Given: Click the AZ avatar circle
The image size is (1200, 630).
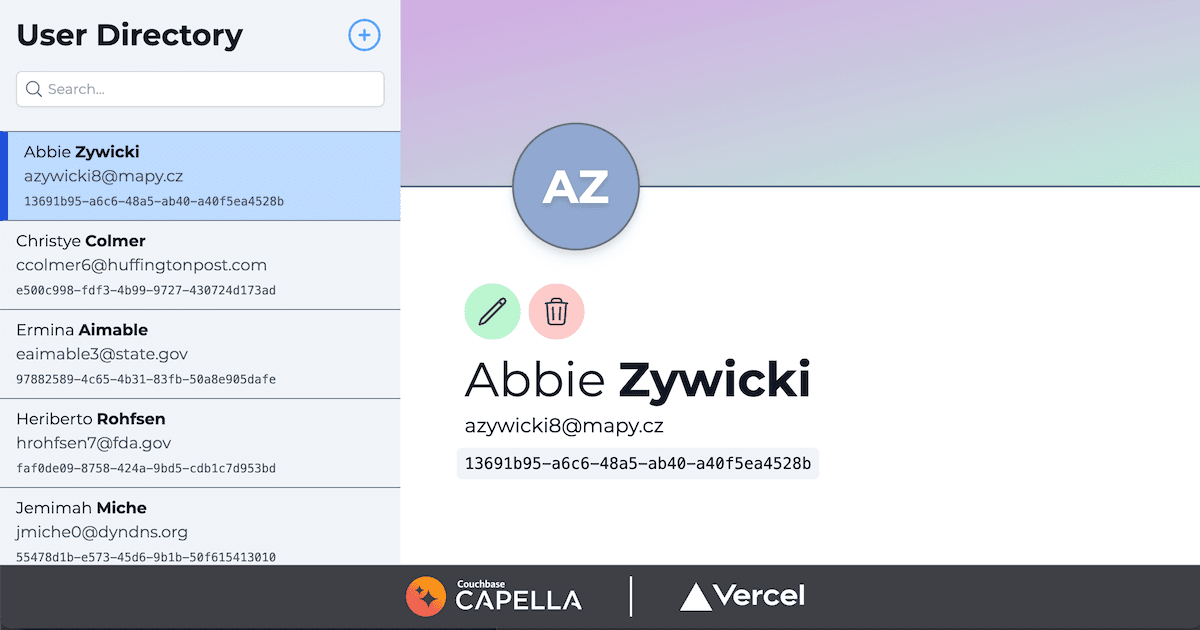Looking at the screenshot, I should tap(576, 187).
